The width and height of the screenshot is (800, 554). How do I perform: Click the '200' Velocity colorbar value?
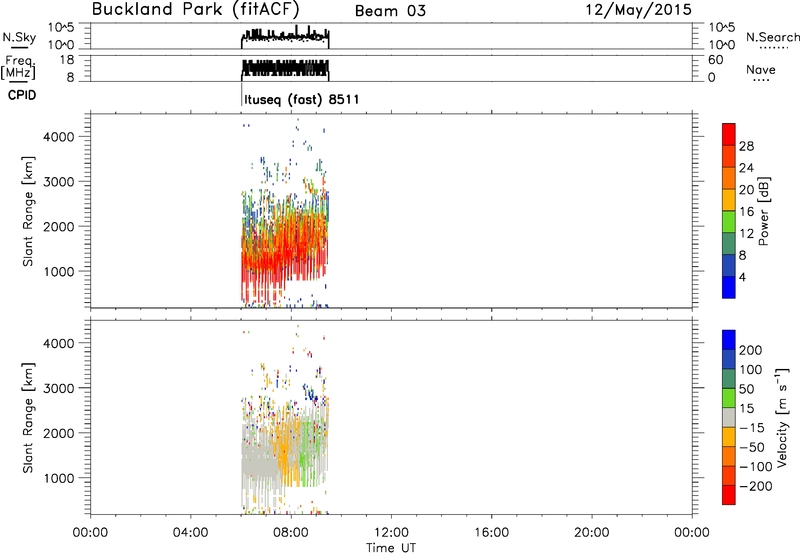click(751, 350)
